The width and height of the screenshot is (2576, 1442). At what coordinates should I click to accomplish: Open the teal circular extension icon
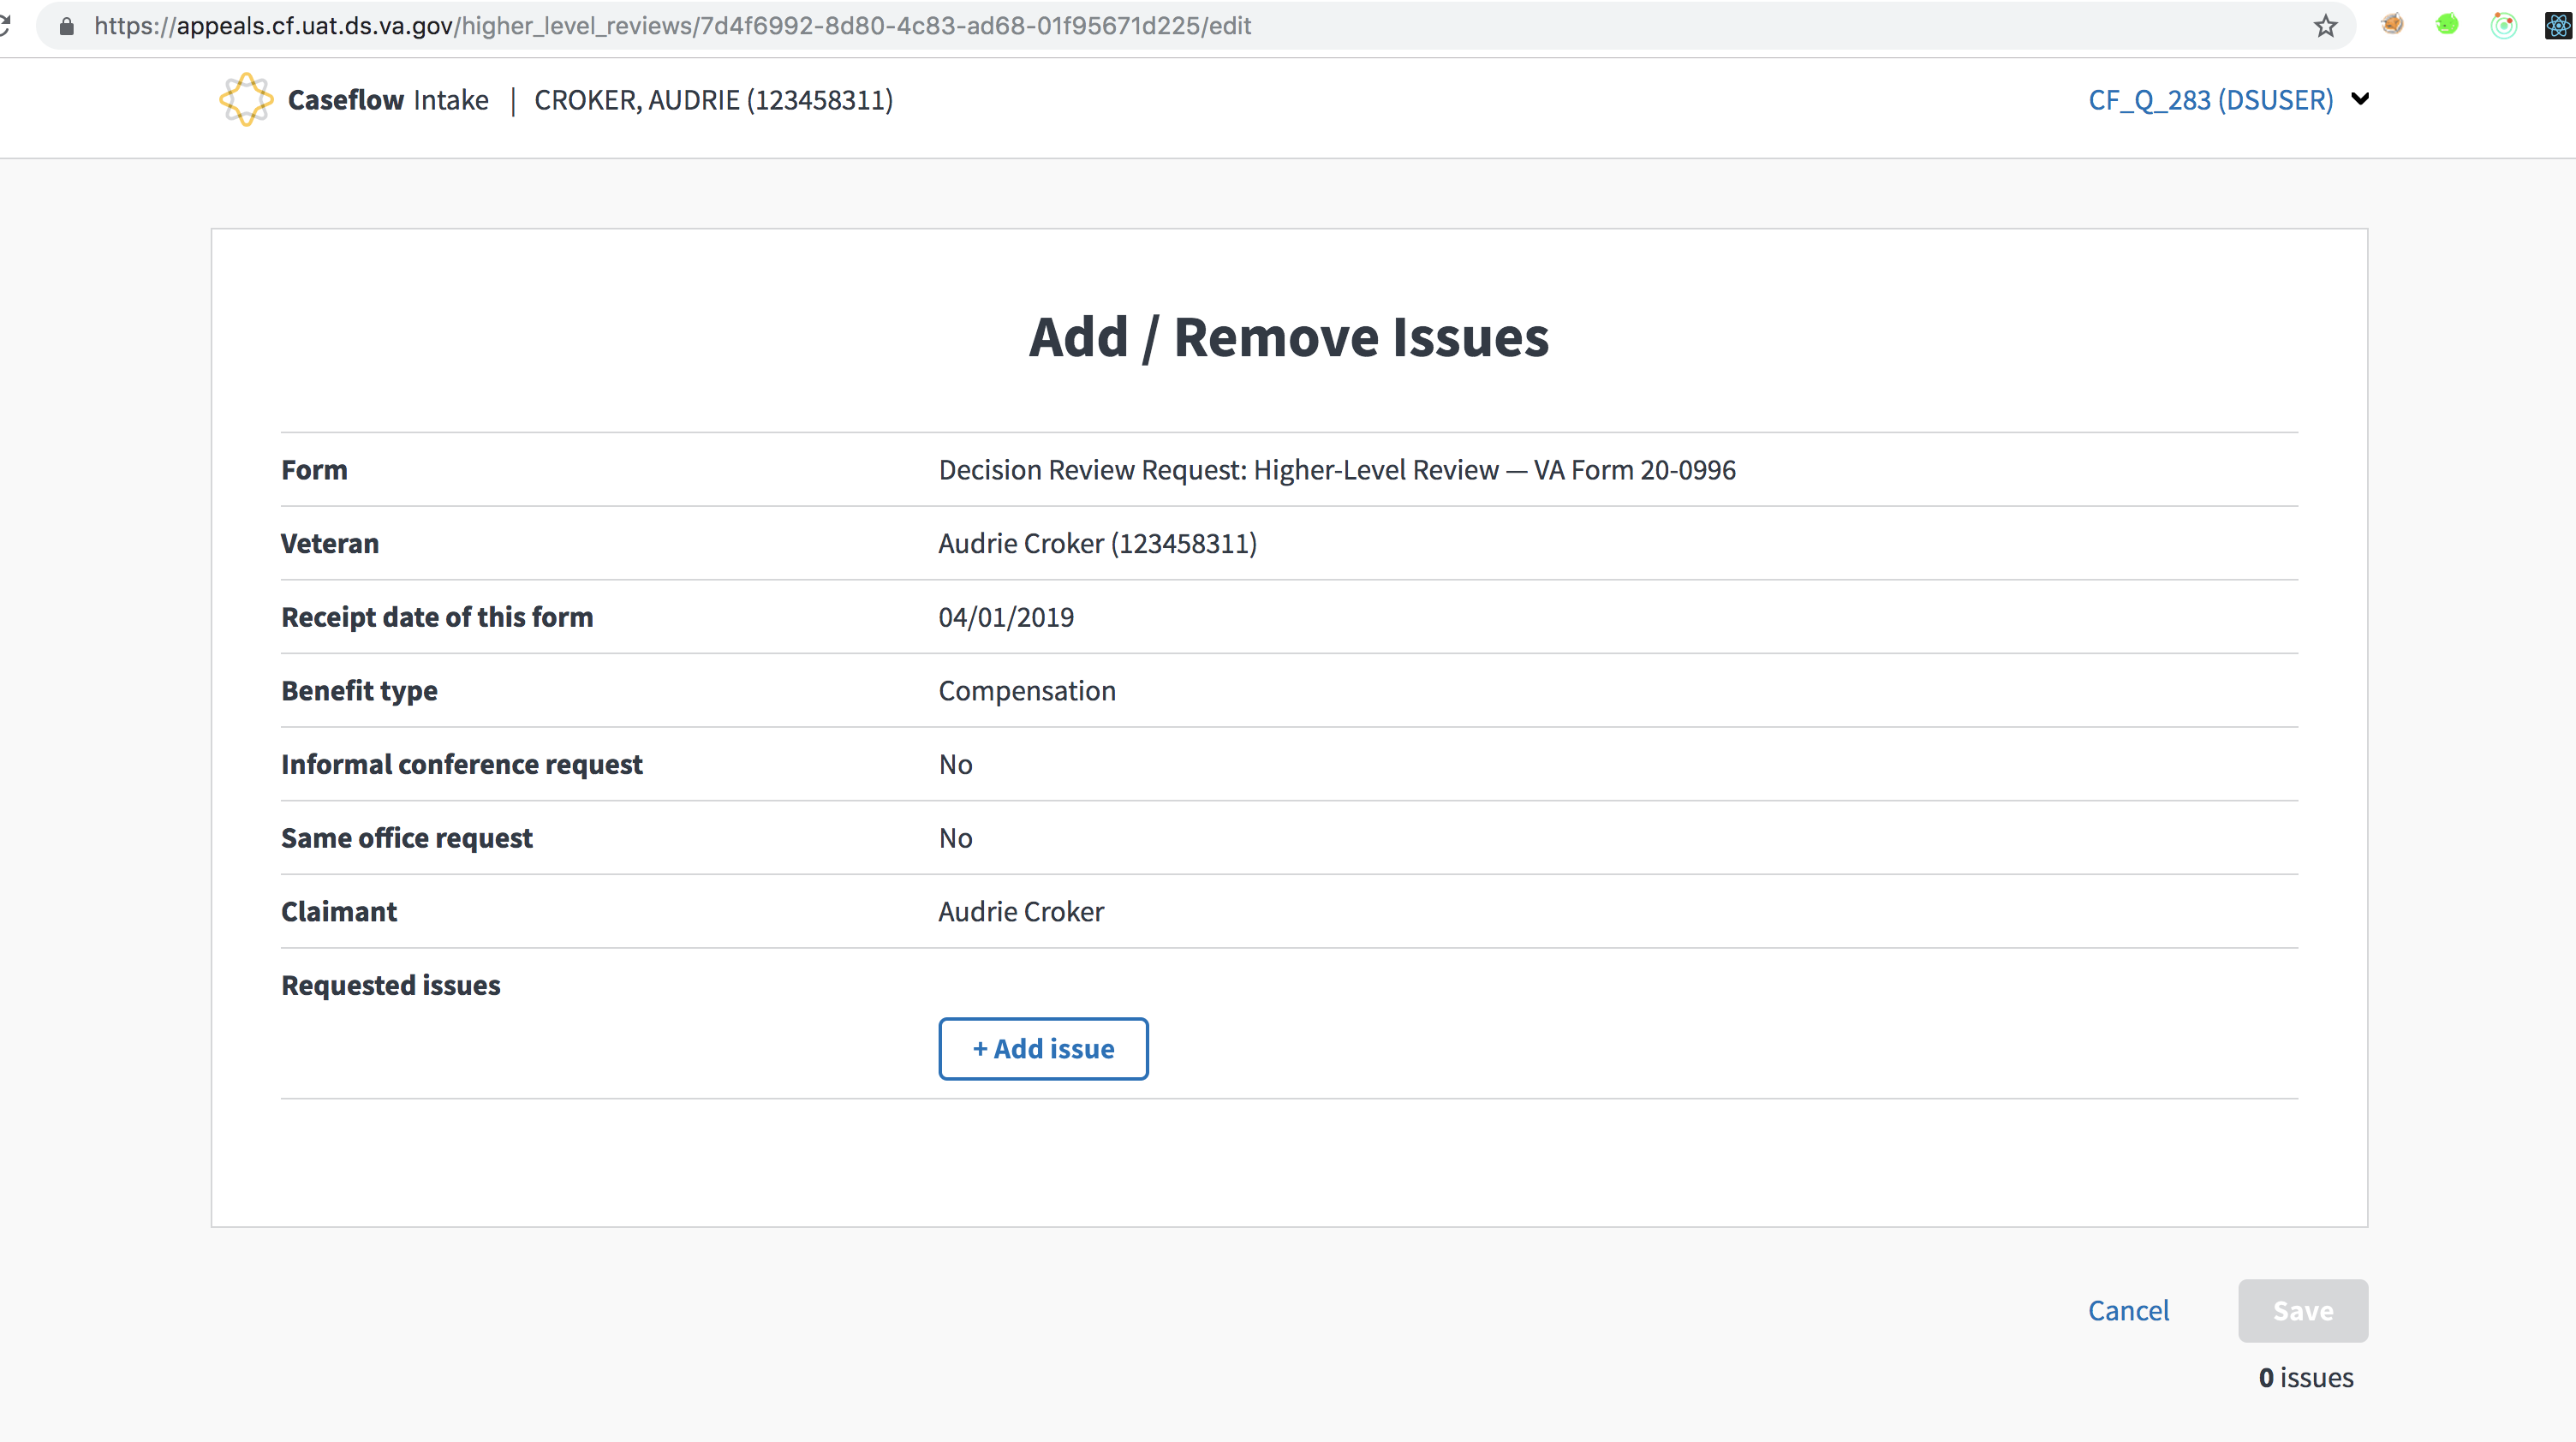click(x=2503, y=25)
